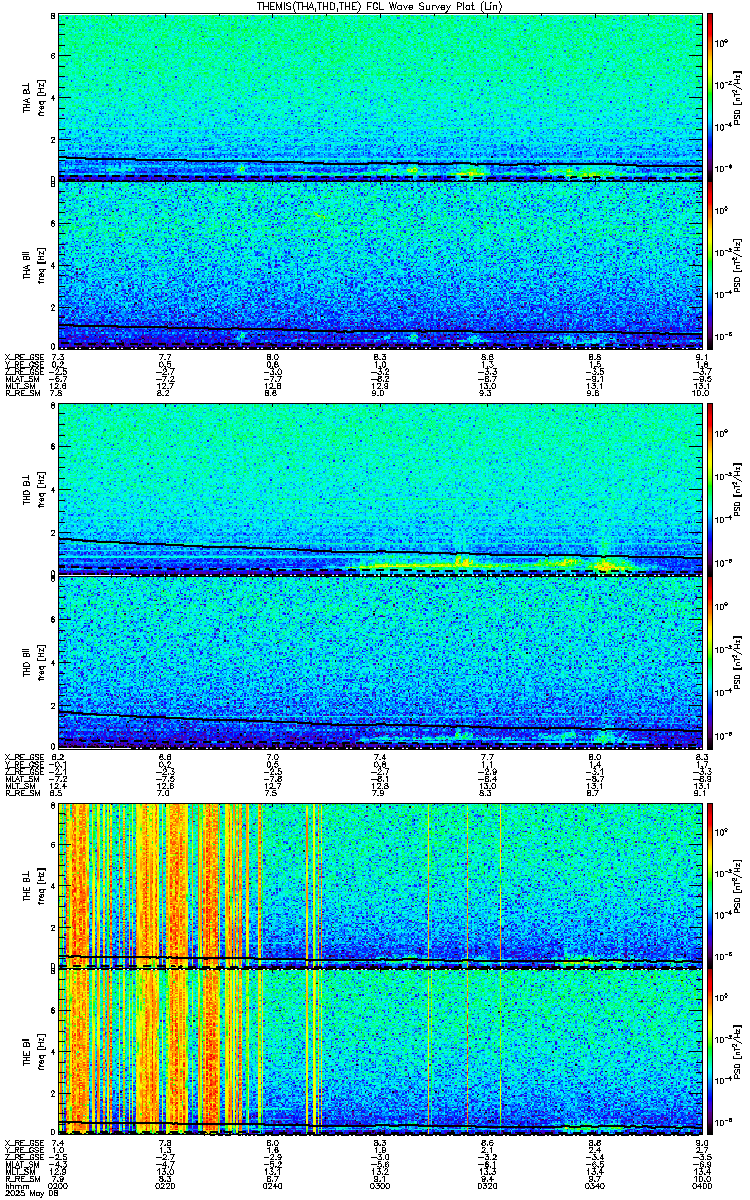This screenshot has height=1200, width=750.
Task: Click the THA BL spectrogram panel
Action: [380, 97]
